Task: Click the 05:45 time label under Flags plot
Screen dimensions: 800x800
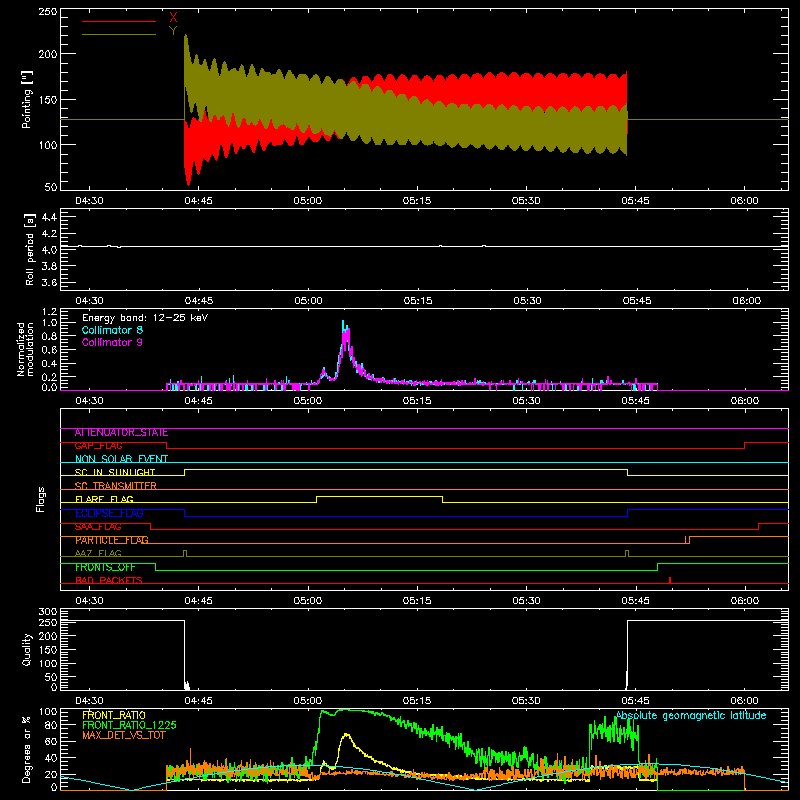Action: click(636, 601)
